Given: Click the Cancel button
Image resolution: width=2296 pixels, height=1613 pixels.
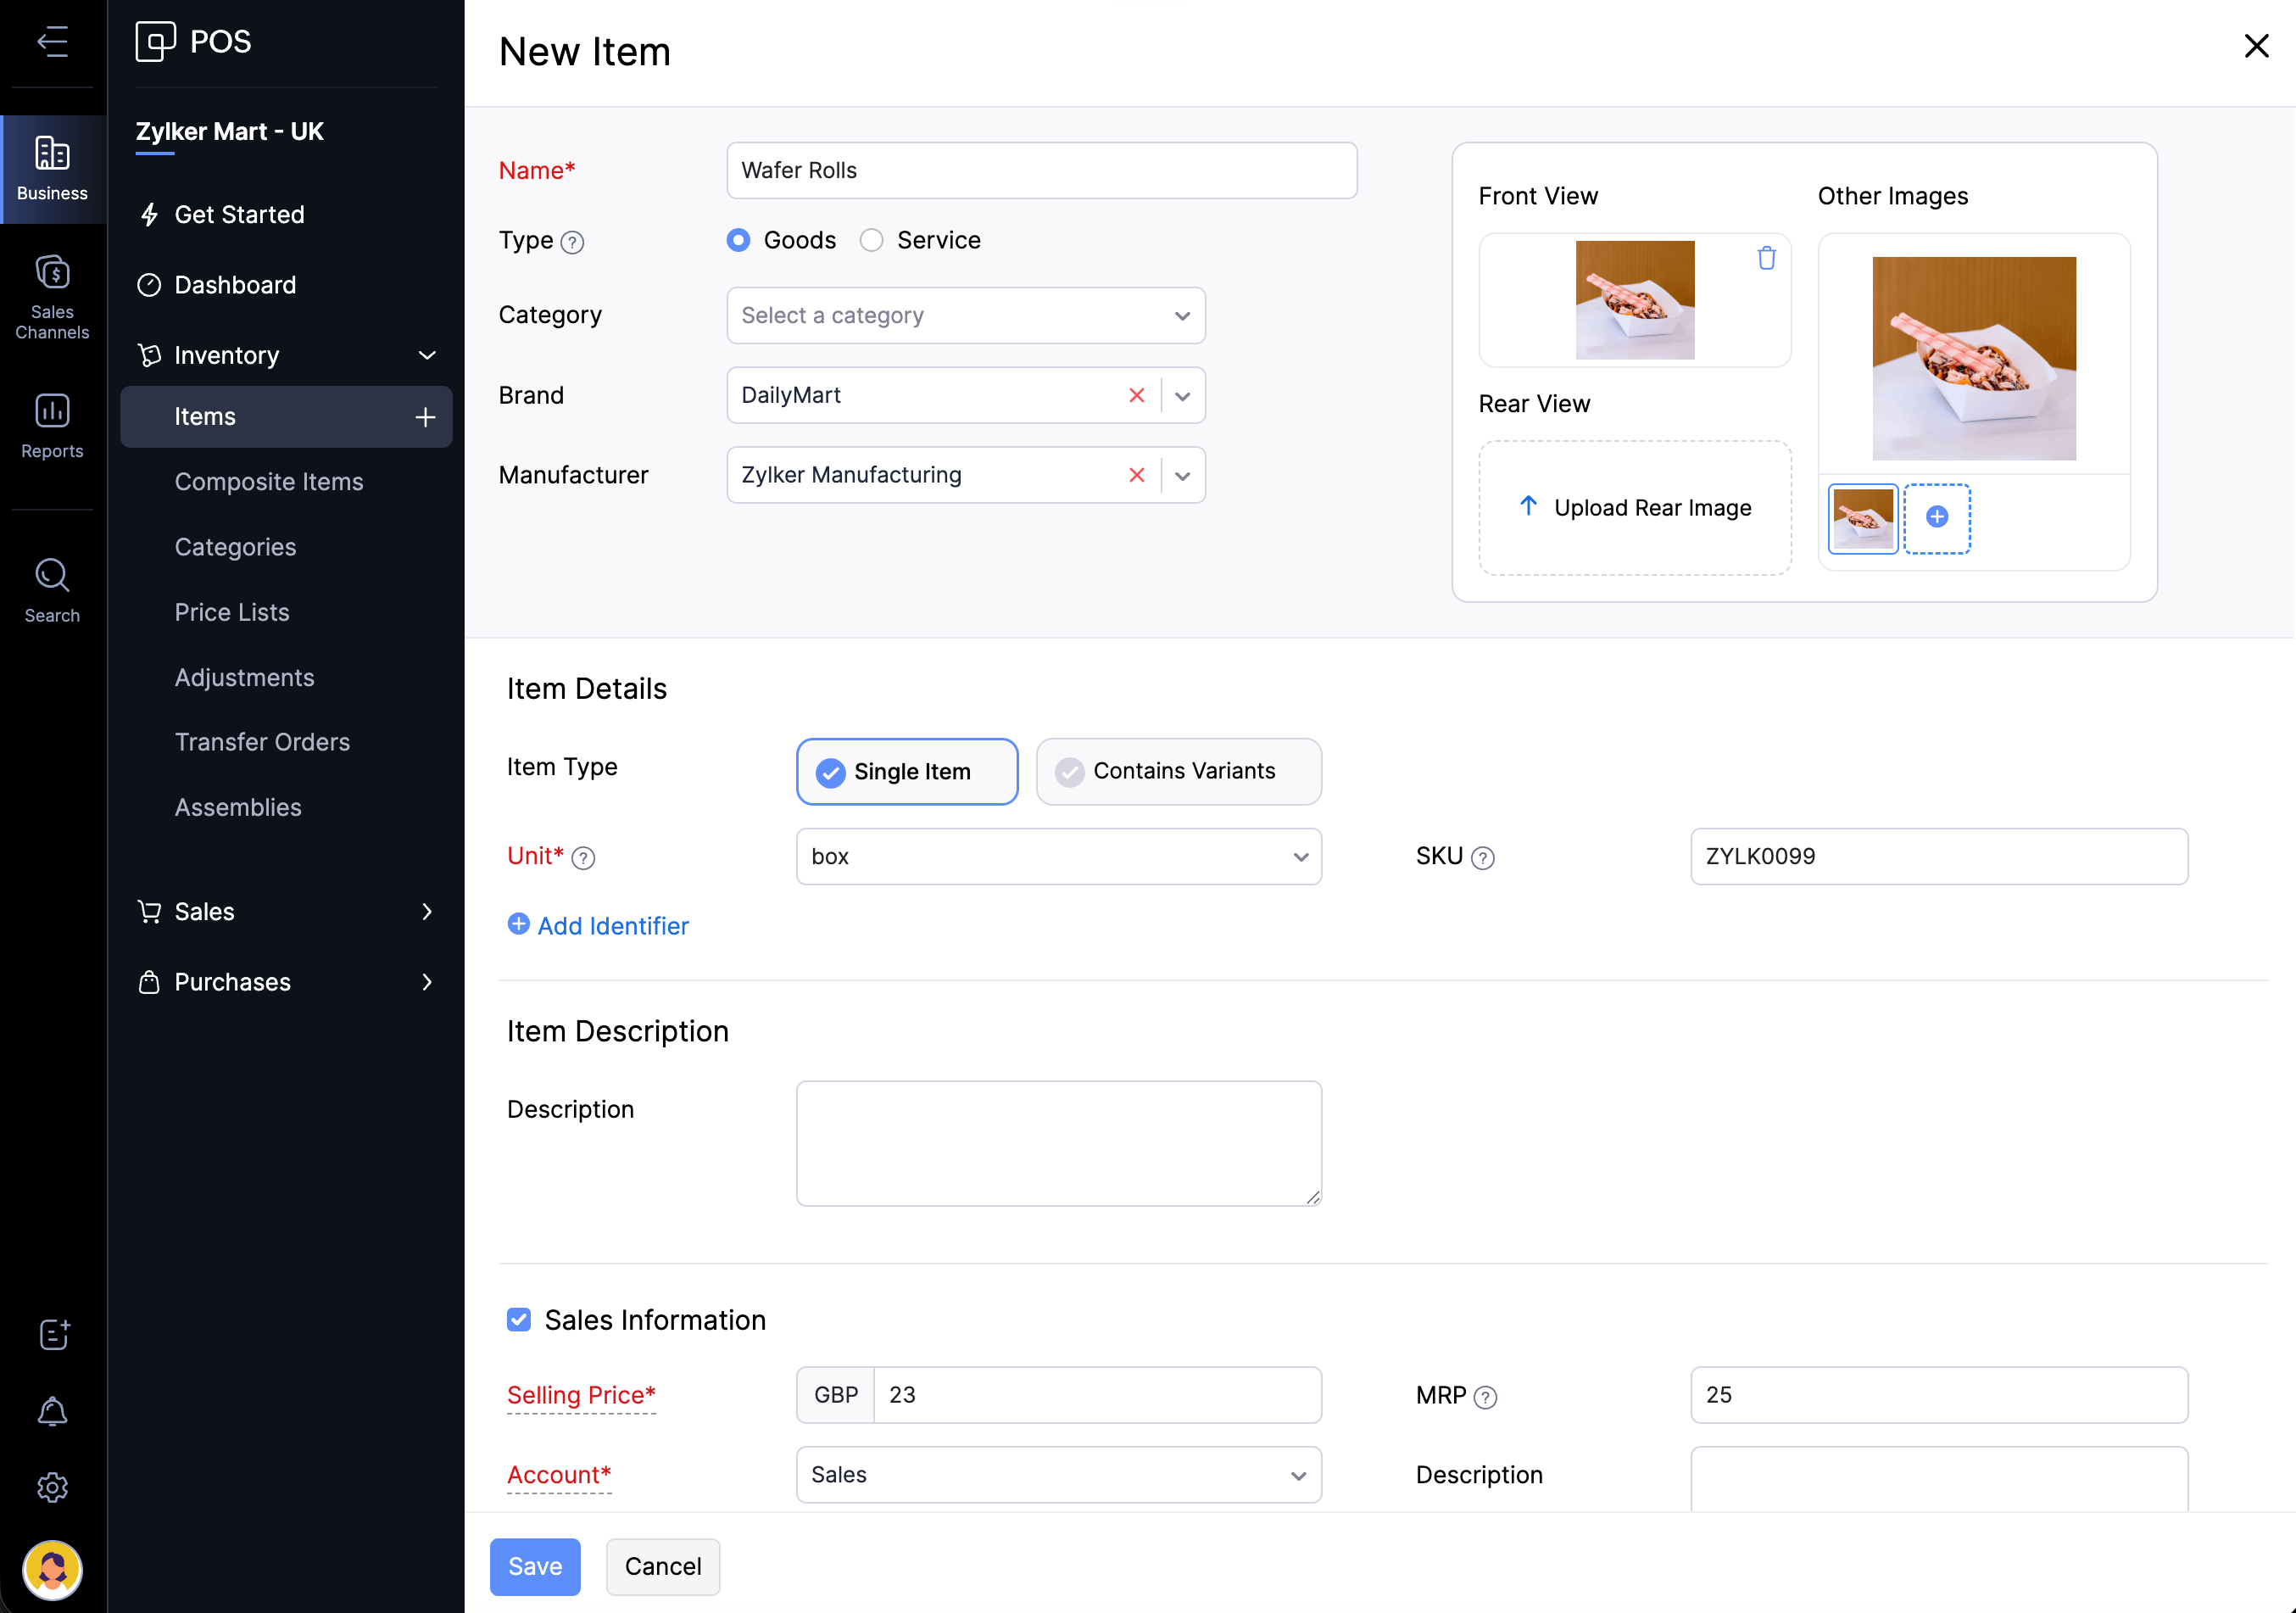Looking at the screenshot, I should click(663, 1566).
